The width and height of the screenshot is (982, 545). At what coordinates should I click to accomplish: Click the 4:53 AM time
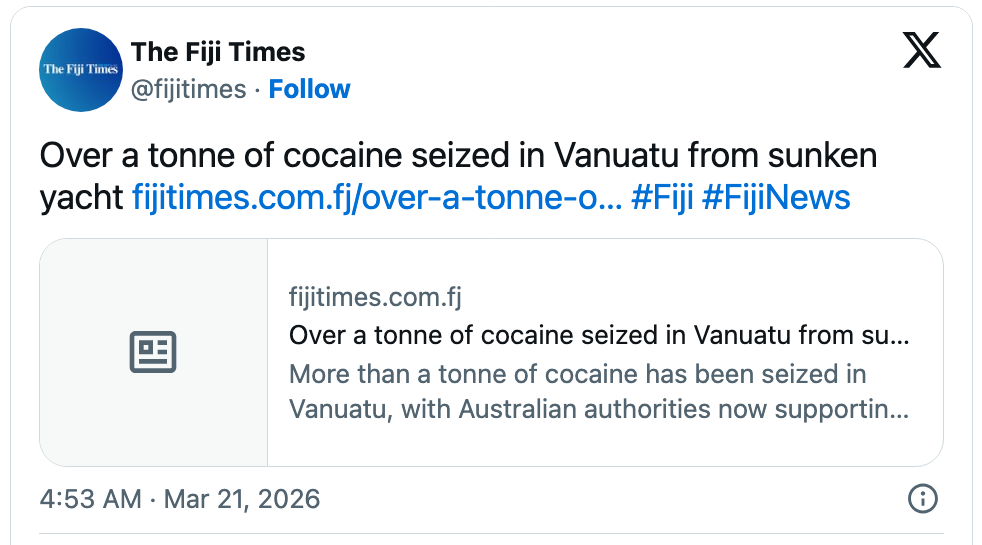[90, 499]
